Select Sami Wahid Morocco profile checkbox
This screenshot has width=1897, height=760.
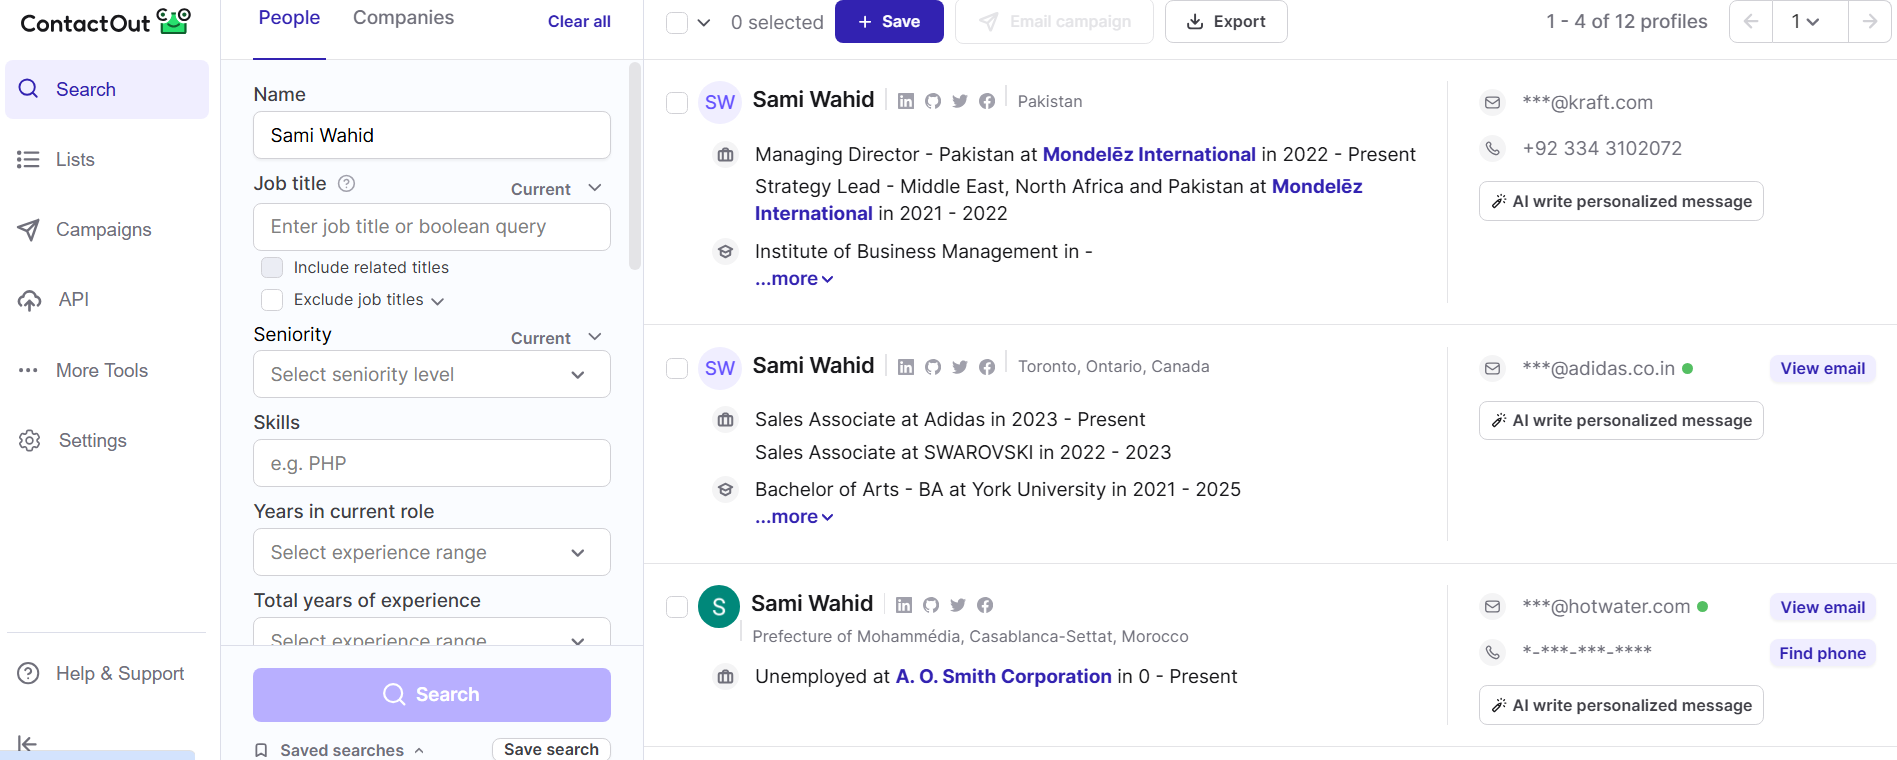pos(677,606)
